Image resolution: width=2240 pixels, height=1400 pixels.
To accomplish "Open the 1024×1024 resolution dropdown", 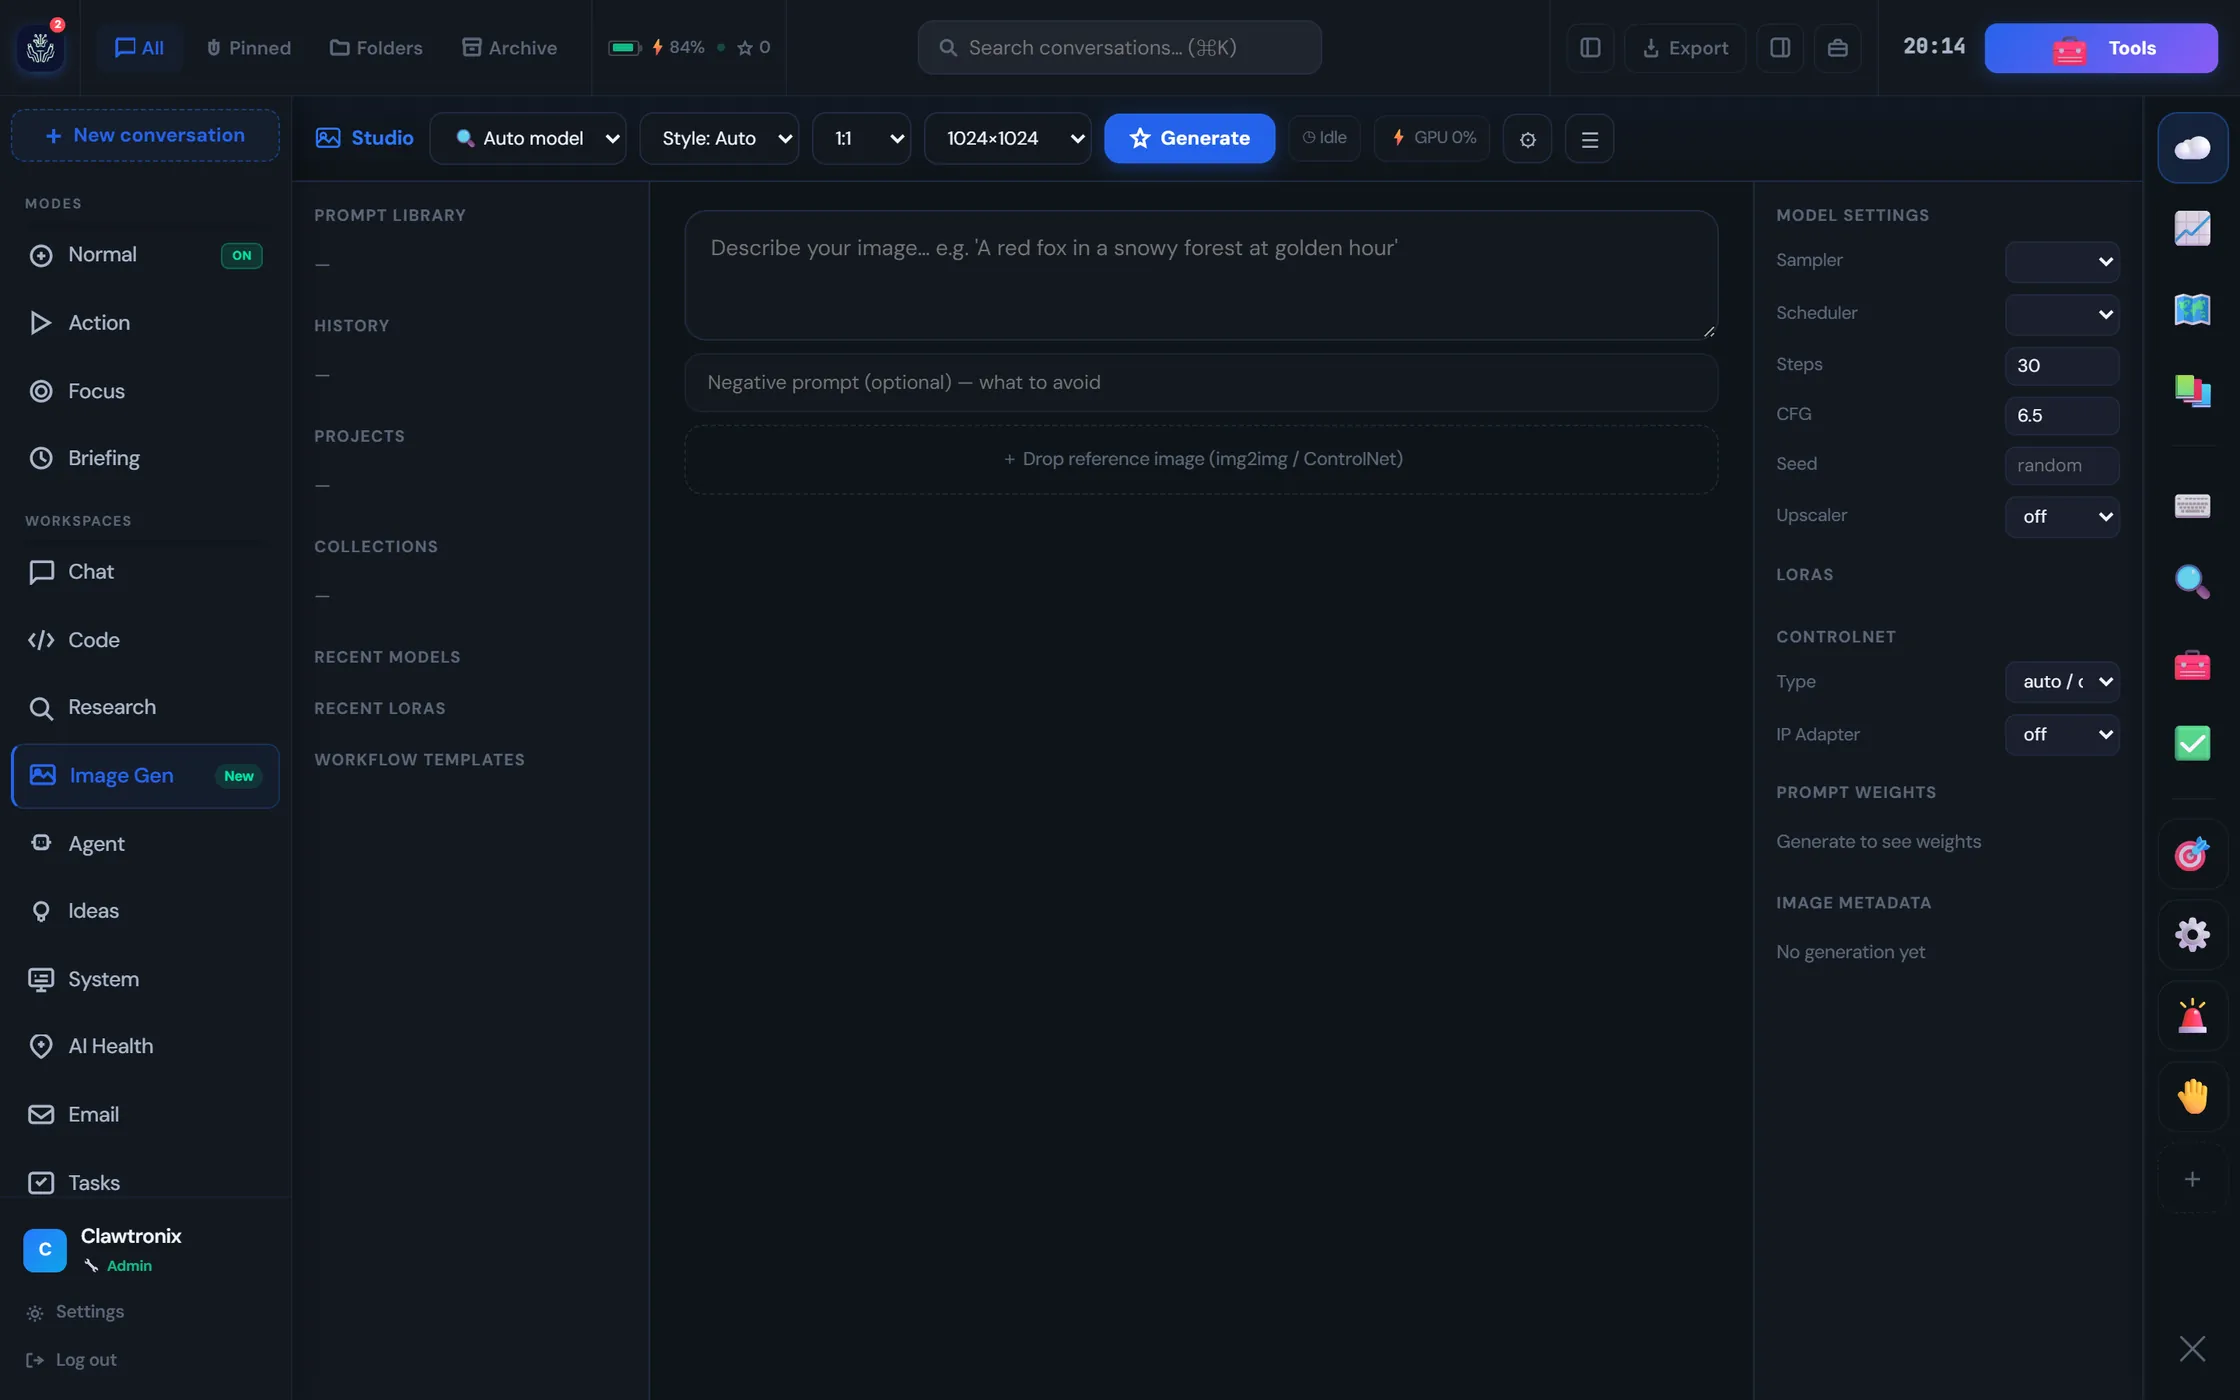I will pos(1007,138).
